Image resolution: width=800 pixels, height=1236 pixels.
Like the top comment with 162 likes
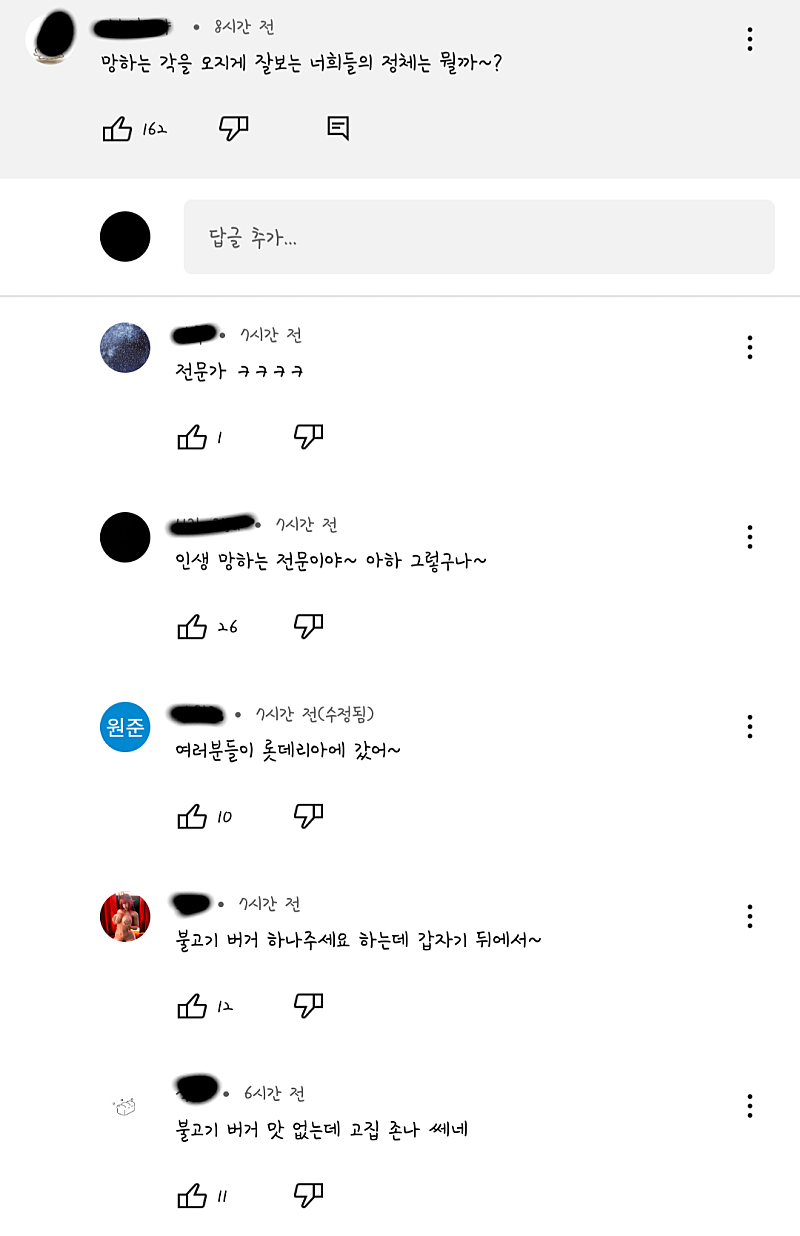pos(118,128)
